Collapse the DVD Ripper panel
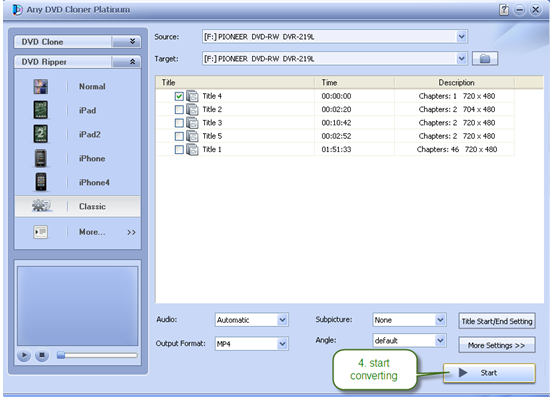 [x=126, y=62]
